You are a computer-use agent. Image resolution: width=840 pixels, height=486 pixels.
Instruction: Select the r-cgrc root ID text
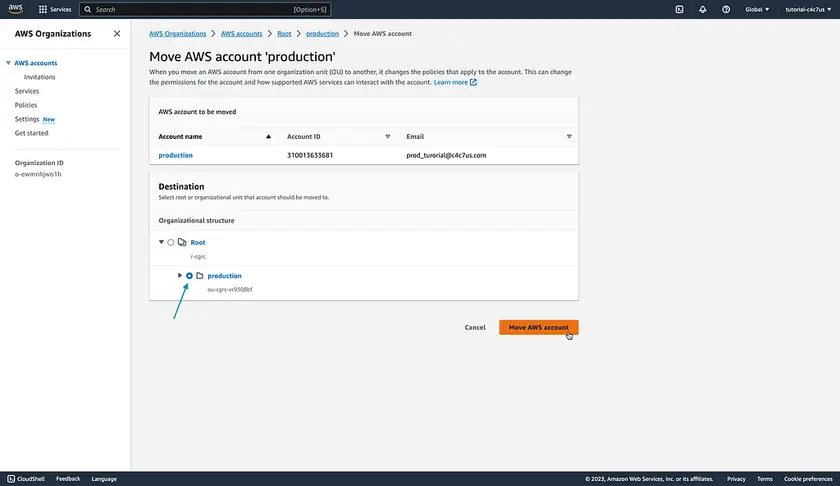[x=198, y=257]
